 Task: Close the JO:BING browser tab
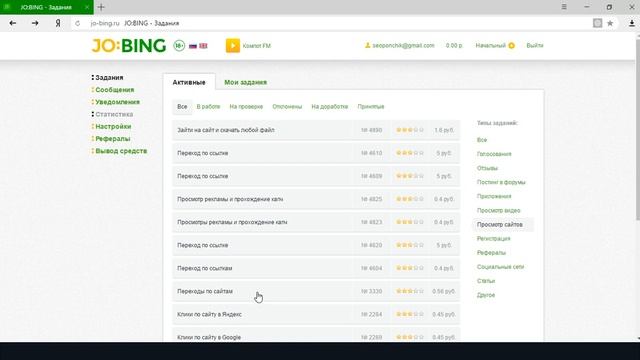click(87, 7)
